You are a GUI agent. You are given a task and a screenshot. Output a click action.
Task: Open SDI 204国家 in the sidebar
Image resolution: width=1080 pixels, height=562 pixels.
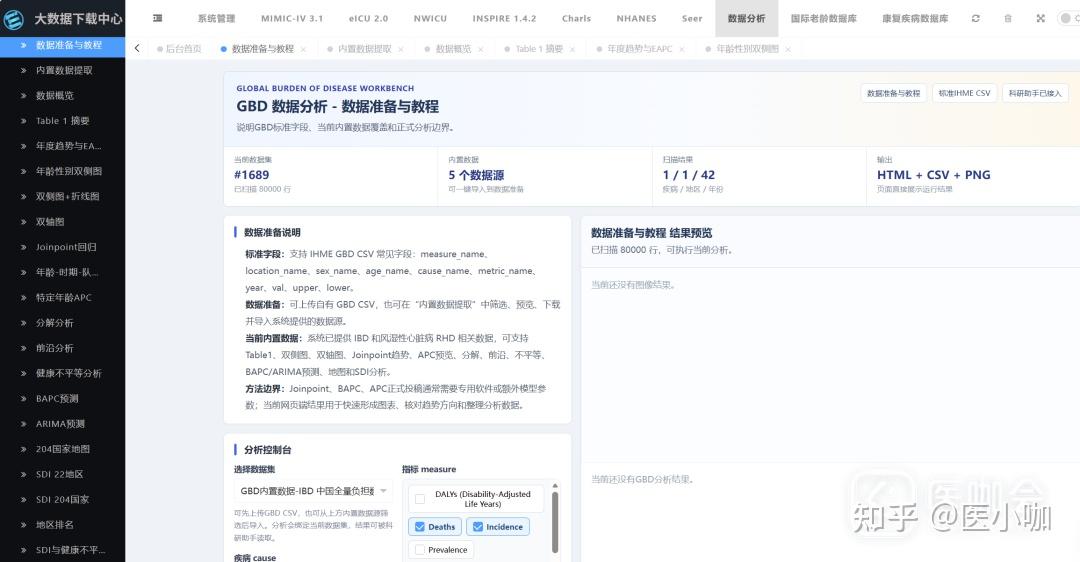62,499
